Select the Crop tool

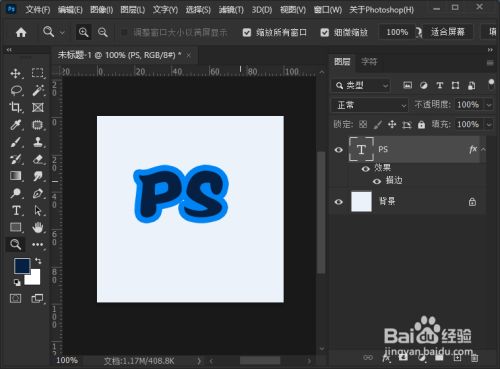(x=15, y=107)
